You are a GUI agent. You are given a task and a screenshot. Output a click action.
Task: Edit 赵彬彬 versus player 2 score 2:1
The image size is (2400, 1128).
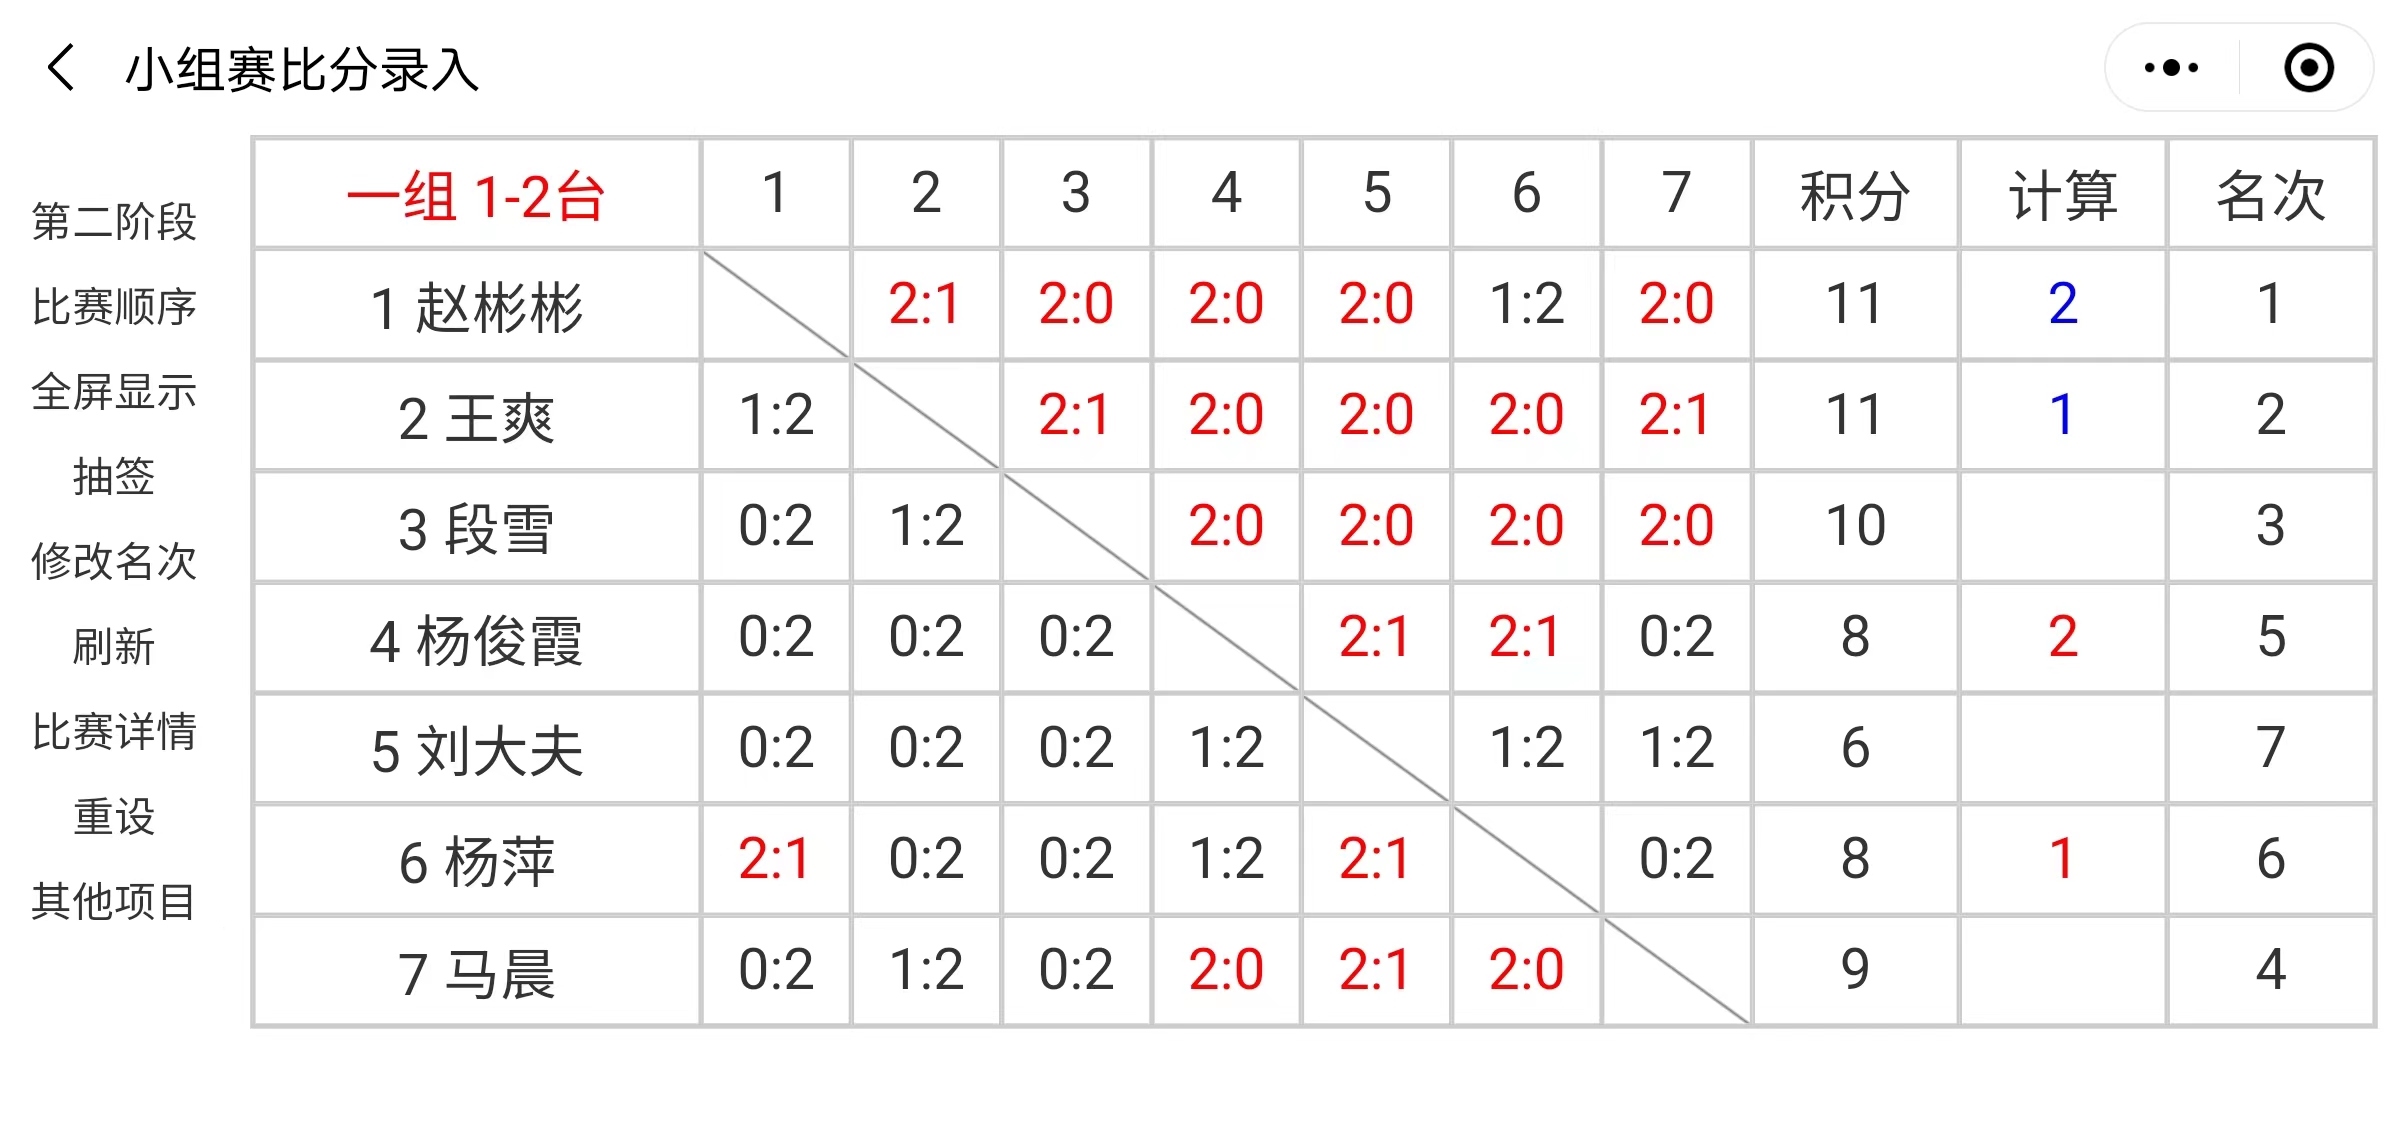(926, 304)
